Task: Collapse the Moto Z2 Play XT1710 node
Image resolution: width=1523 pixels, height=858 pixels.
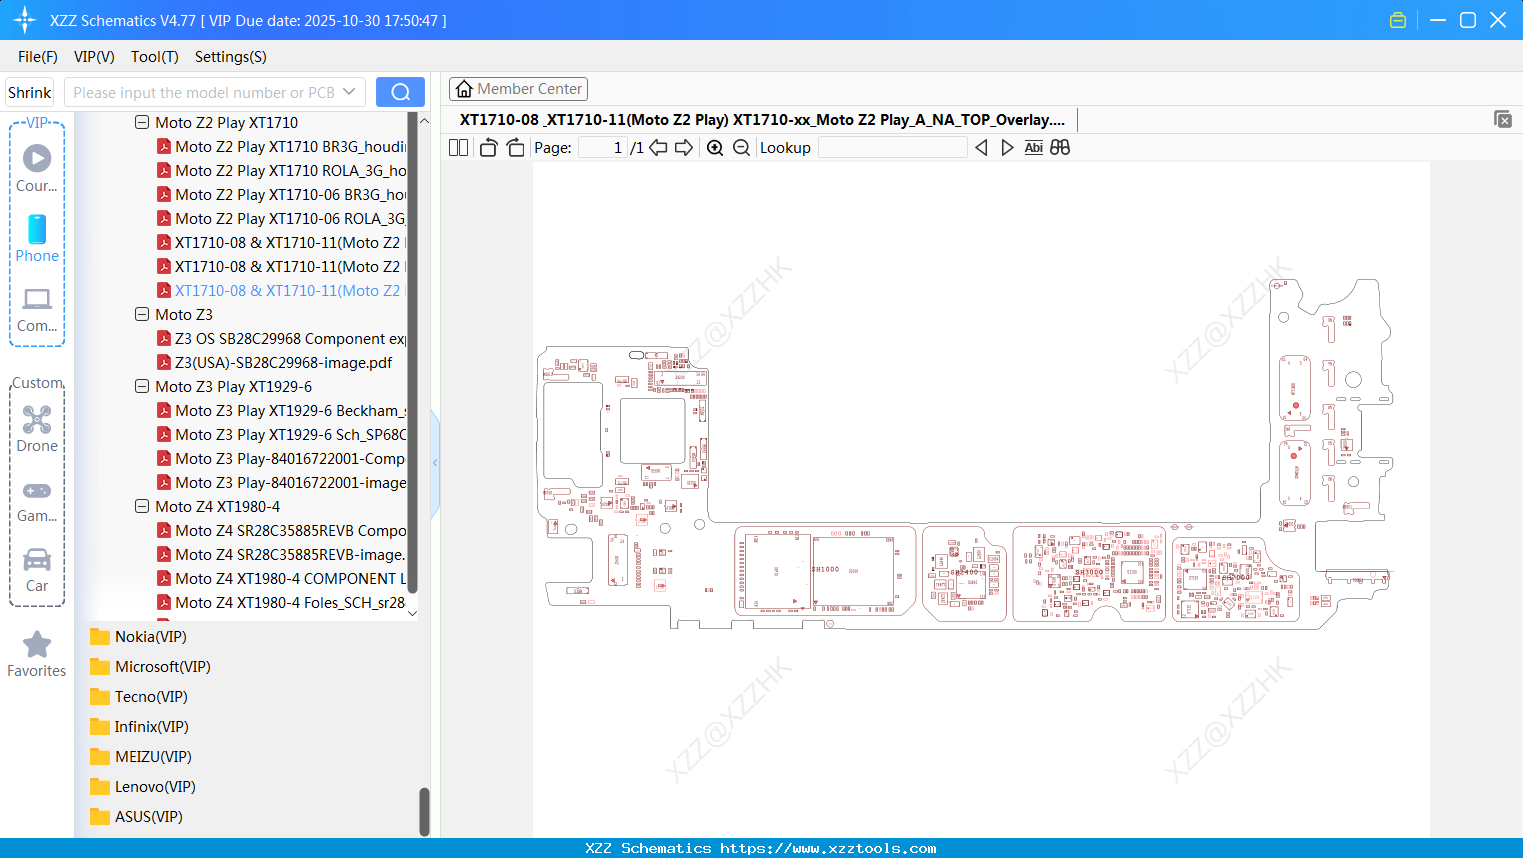Action: (x=142, y=123)
